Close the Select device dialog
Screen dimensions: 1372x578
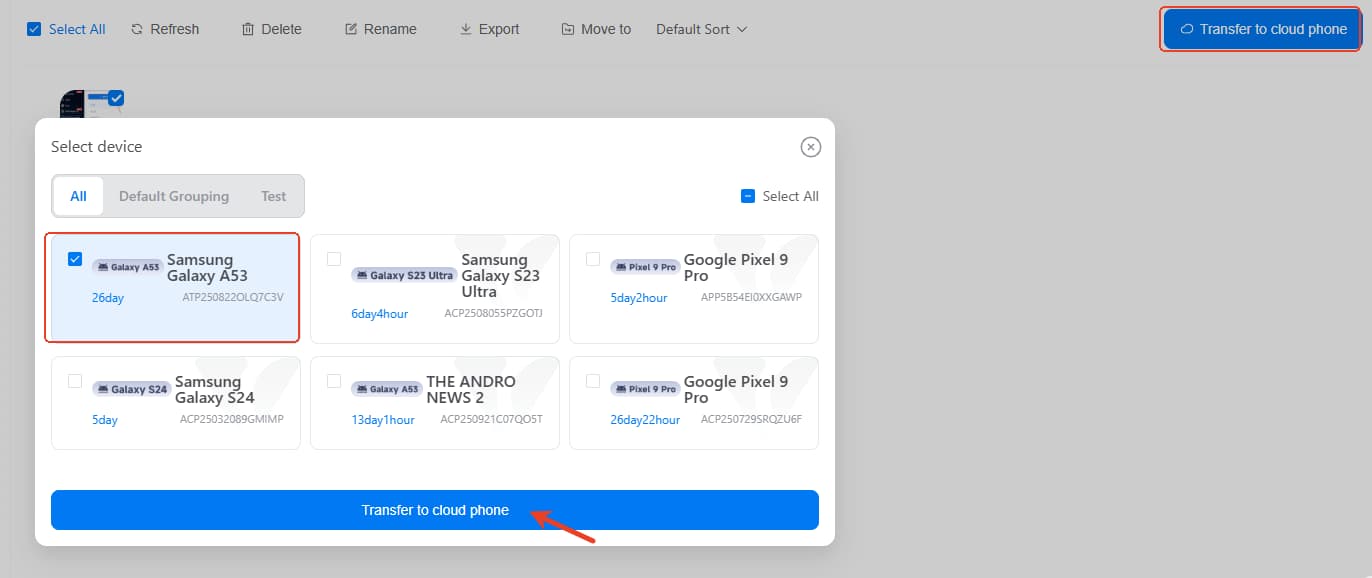pos(811,147)
